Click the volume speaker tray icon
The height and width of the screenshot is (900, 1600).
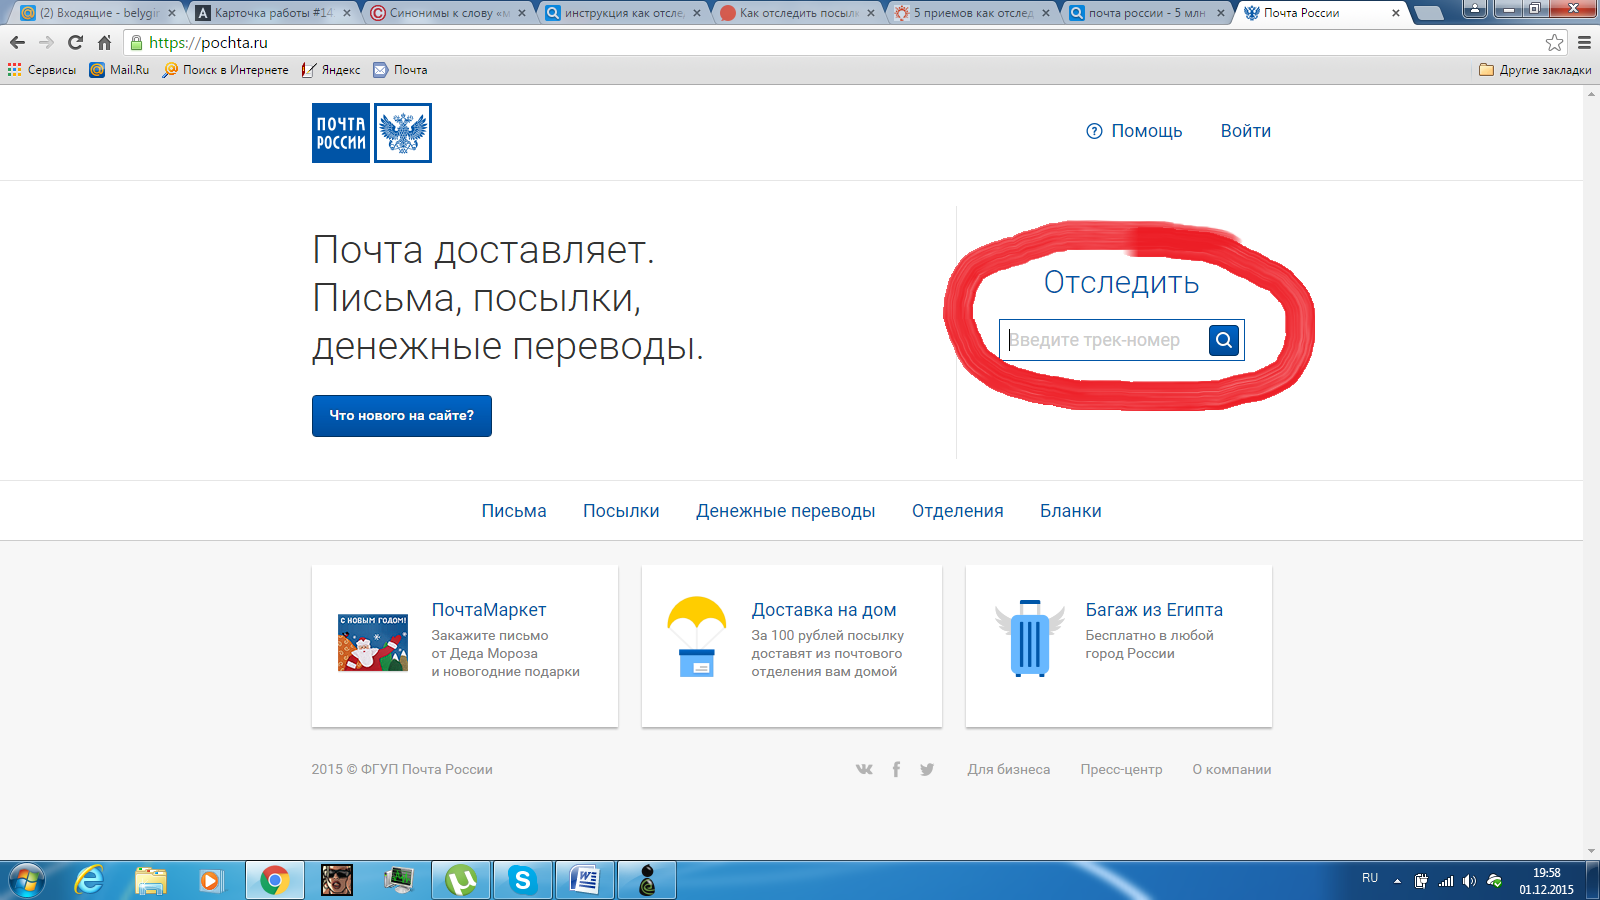[x=1469, y=881]
